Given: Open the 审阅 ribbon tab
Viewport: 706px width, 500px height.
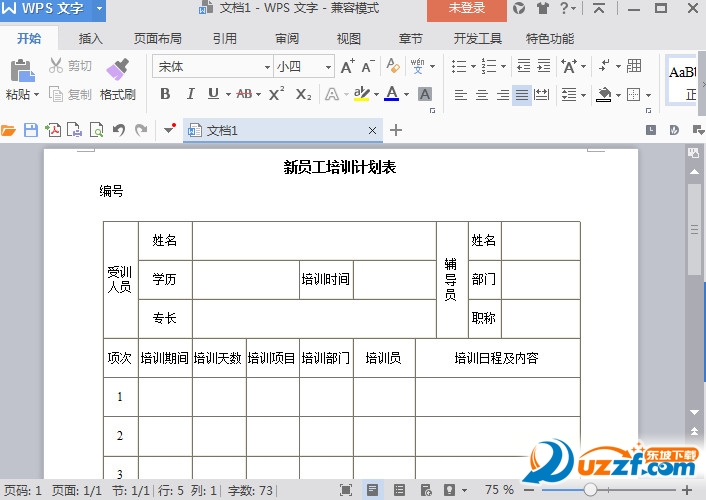Looking at the screenshot, I should [287, 39].
